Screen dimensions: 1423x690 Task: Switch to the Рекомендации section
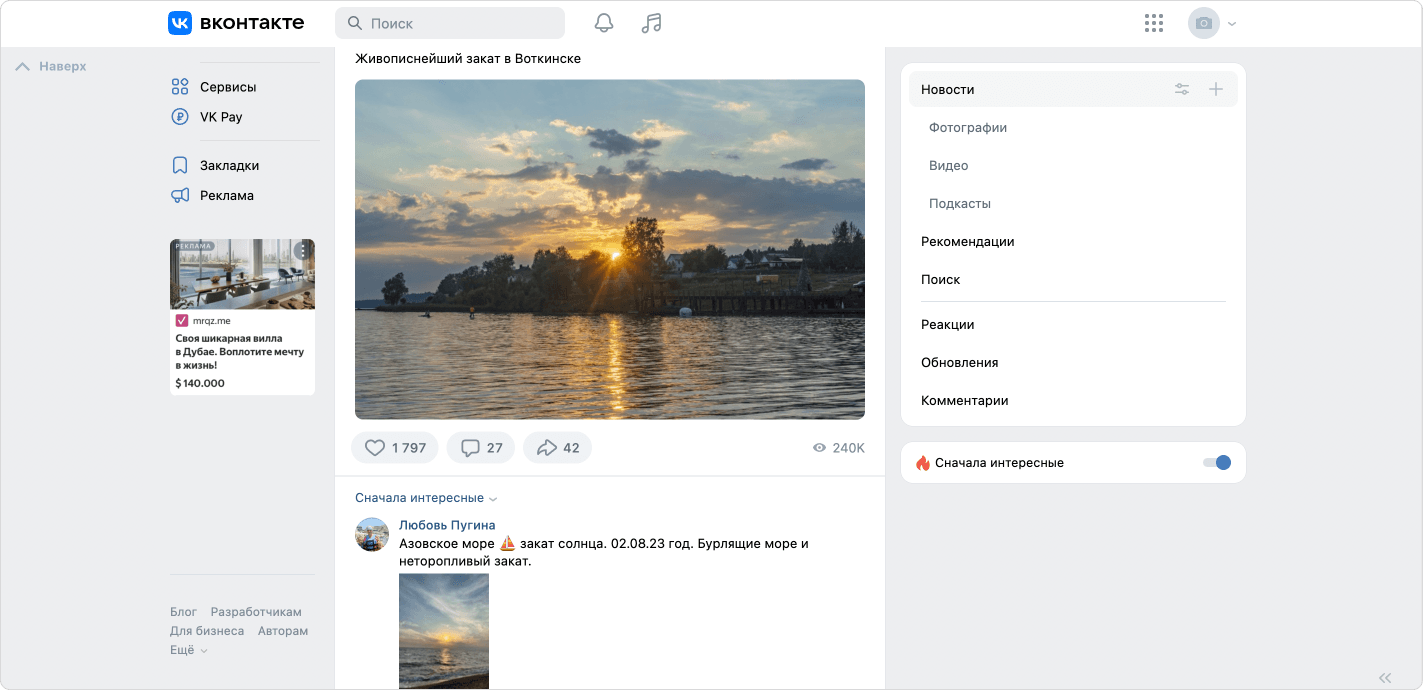click(967, 242)
